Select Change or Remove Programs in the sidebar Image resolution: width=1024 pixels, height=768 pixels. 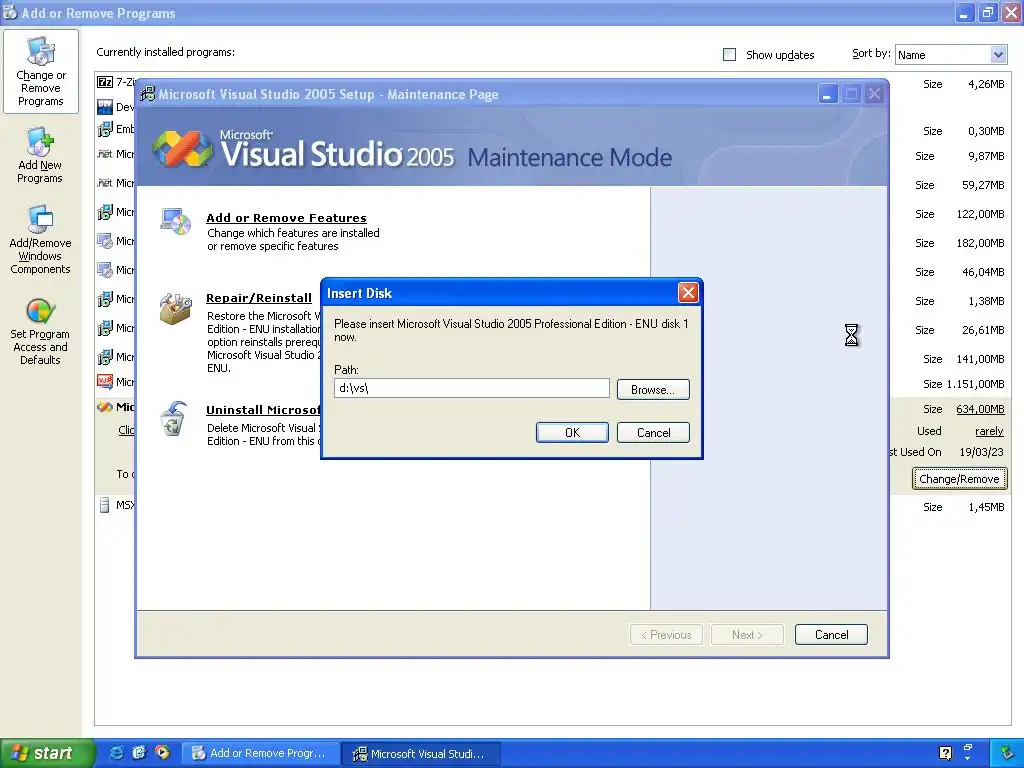(x=40, y=72)
